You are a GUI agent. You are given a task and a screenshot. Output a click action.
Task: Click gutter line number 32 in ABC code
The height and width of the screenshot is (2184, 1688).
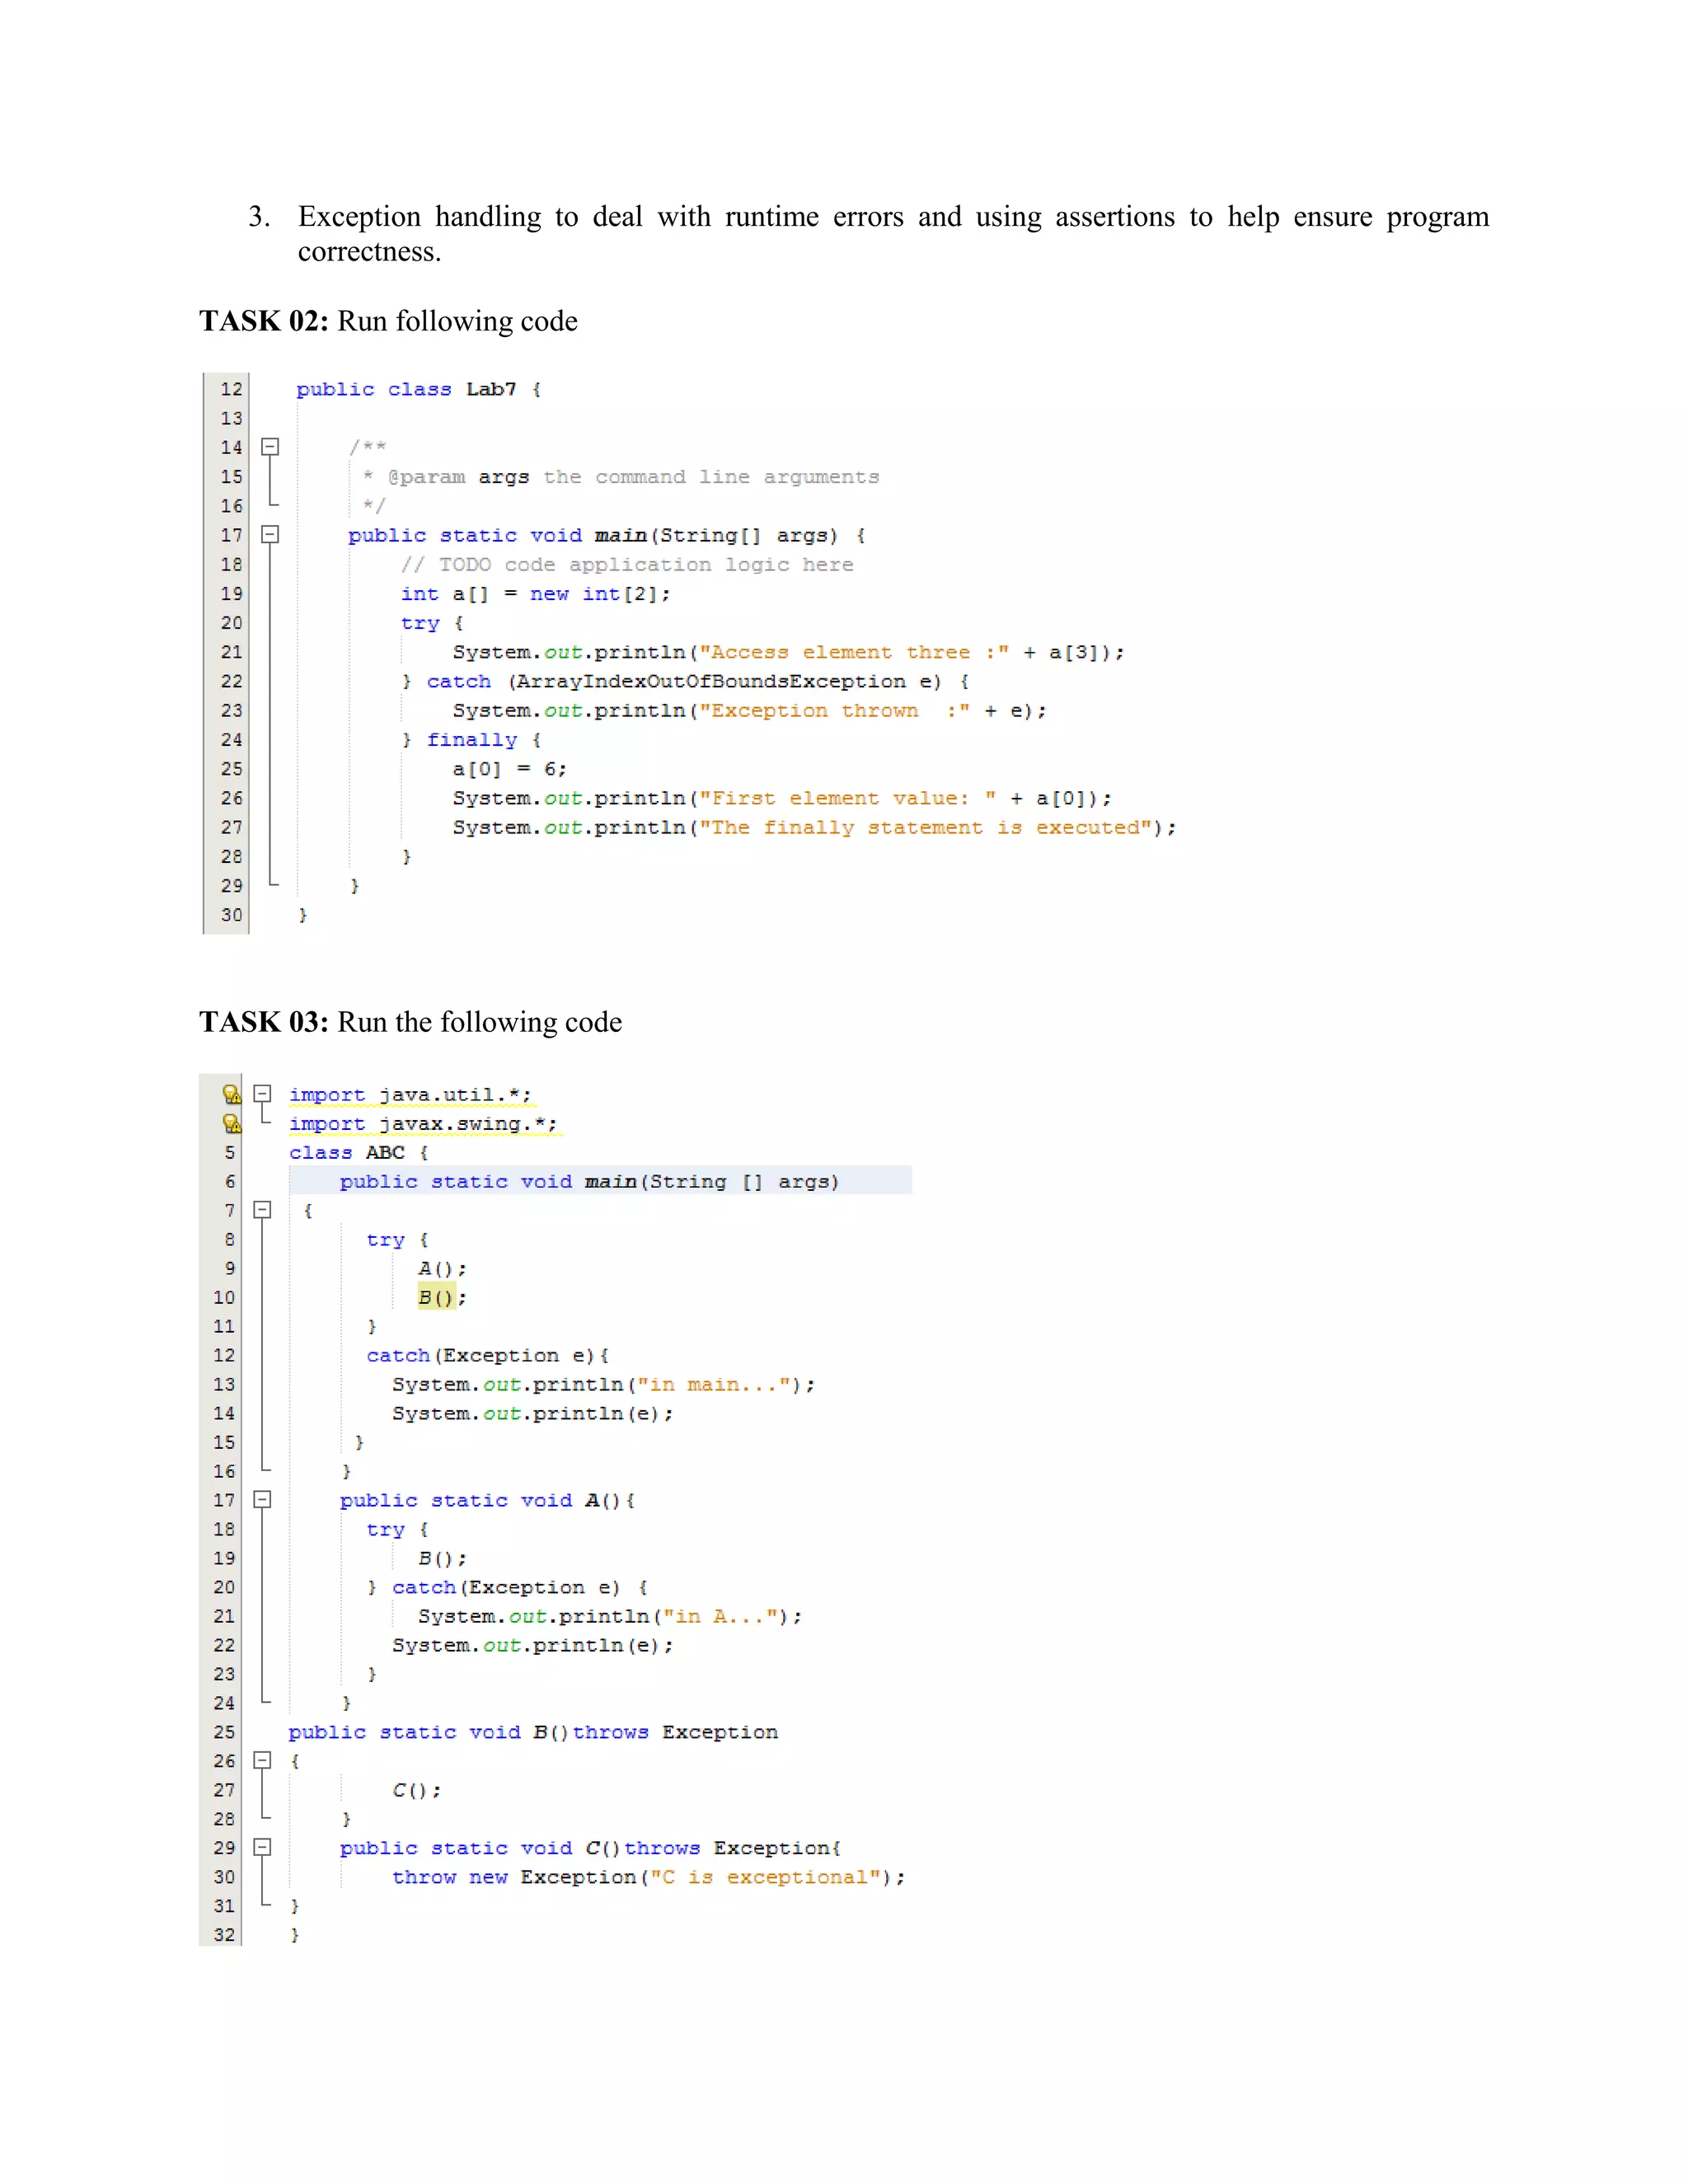(x=224, y=1935)
